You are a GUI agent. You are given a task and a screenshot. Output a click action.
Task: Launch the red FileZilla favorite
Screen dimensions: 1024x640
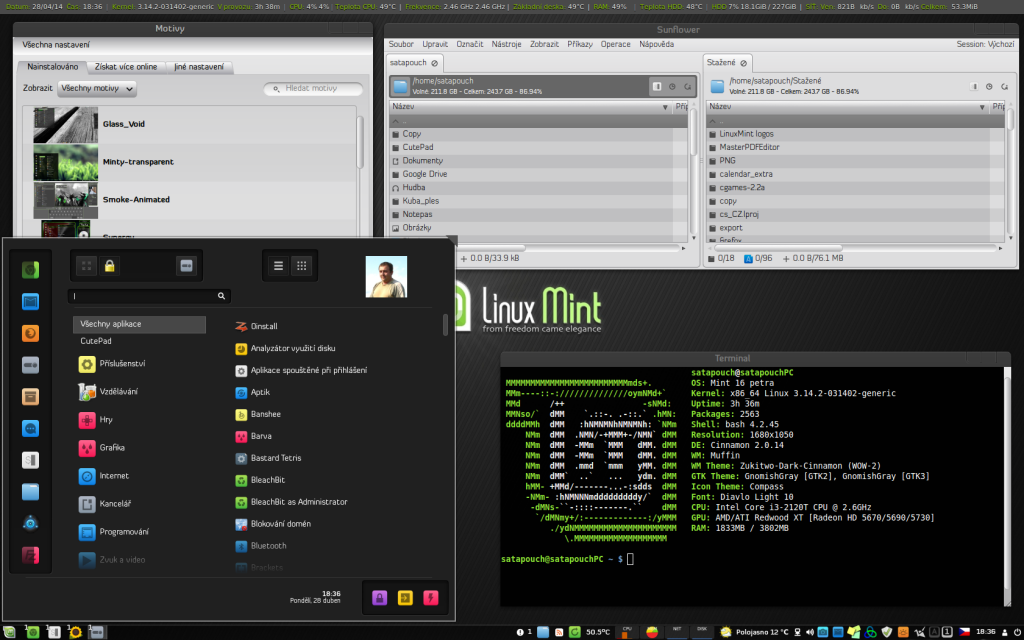[31, 556]
